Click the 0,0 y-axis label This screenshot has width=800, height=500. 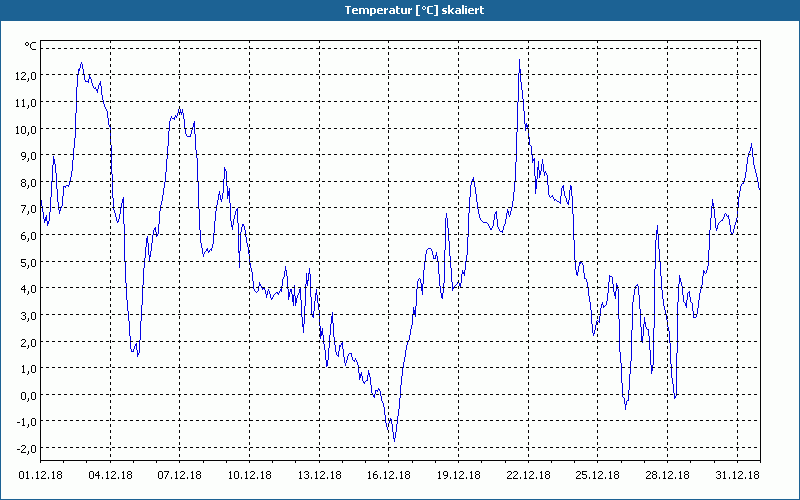28,395
